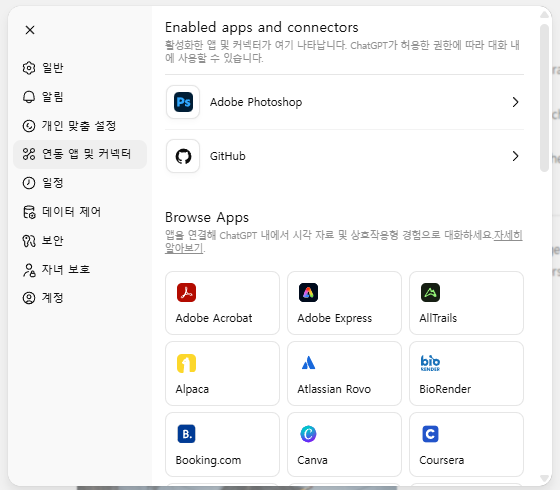
Task: Click the Booking.com B. icon
Action: [186, 434]
